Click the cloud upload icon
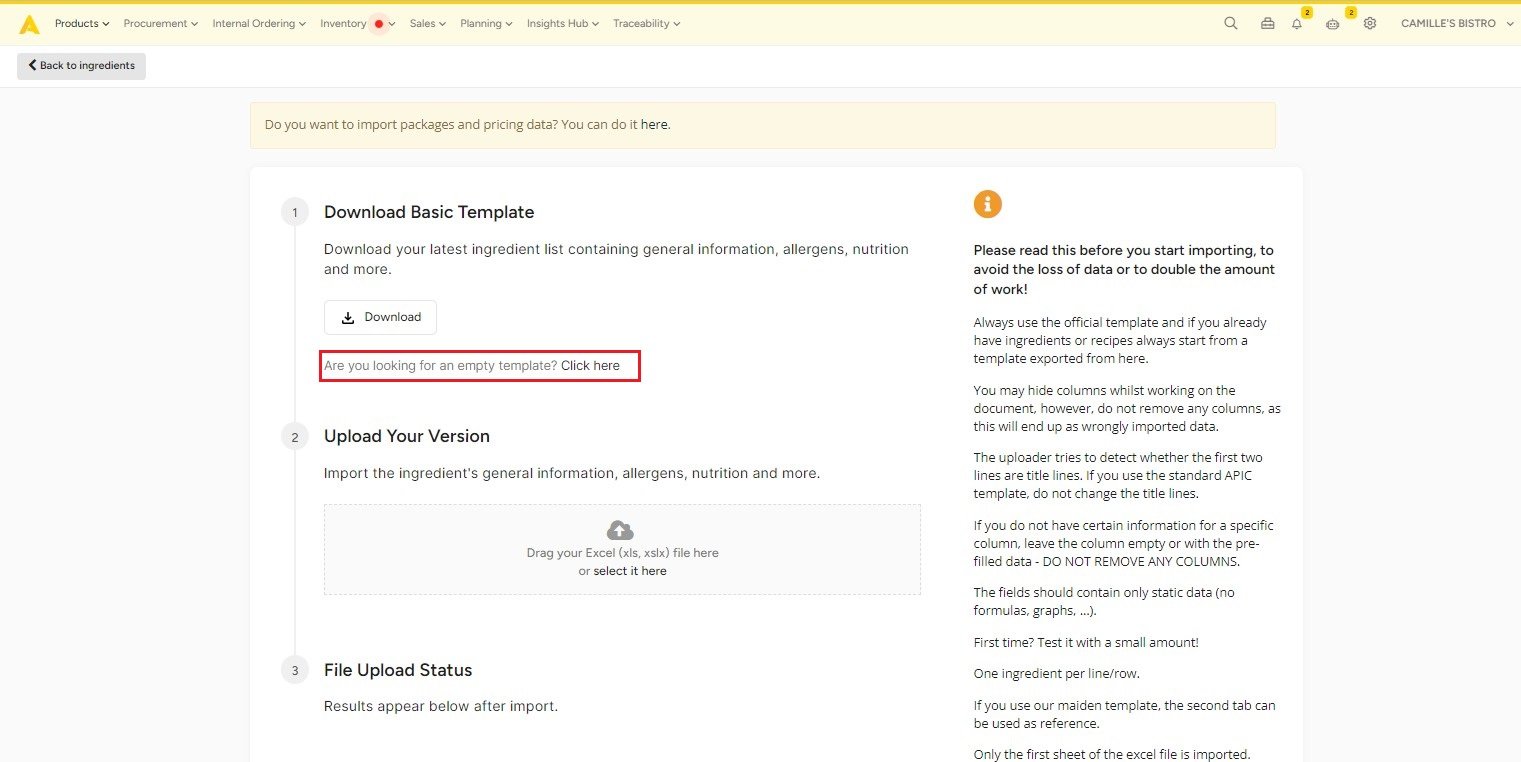Viewport: 1521px width, 762px height. point(620,530)
